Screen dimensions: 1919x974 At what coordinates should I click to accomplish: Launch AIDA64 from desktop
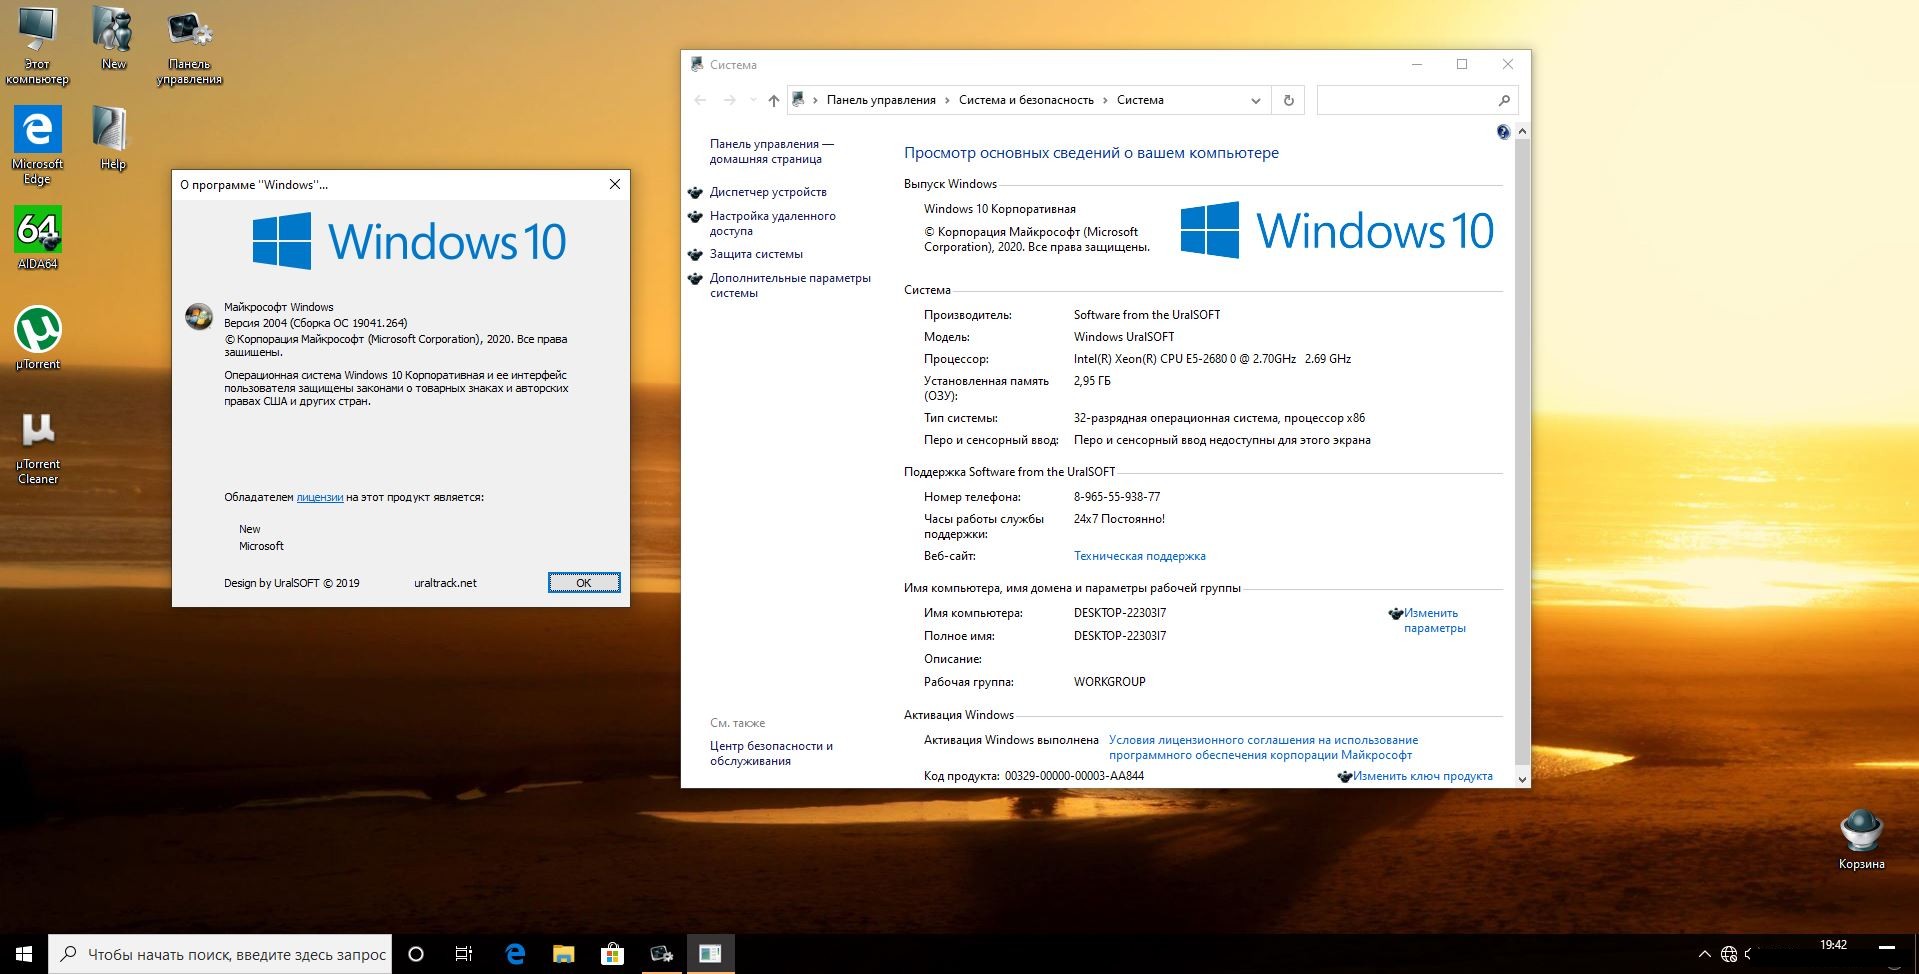pyautogui.click(x=37, y=238)
